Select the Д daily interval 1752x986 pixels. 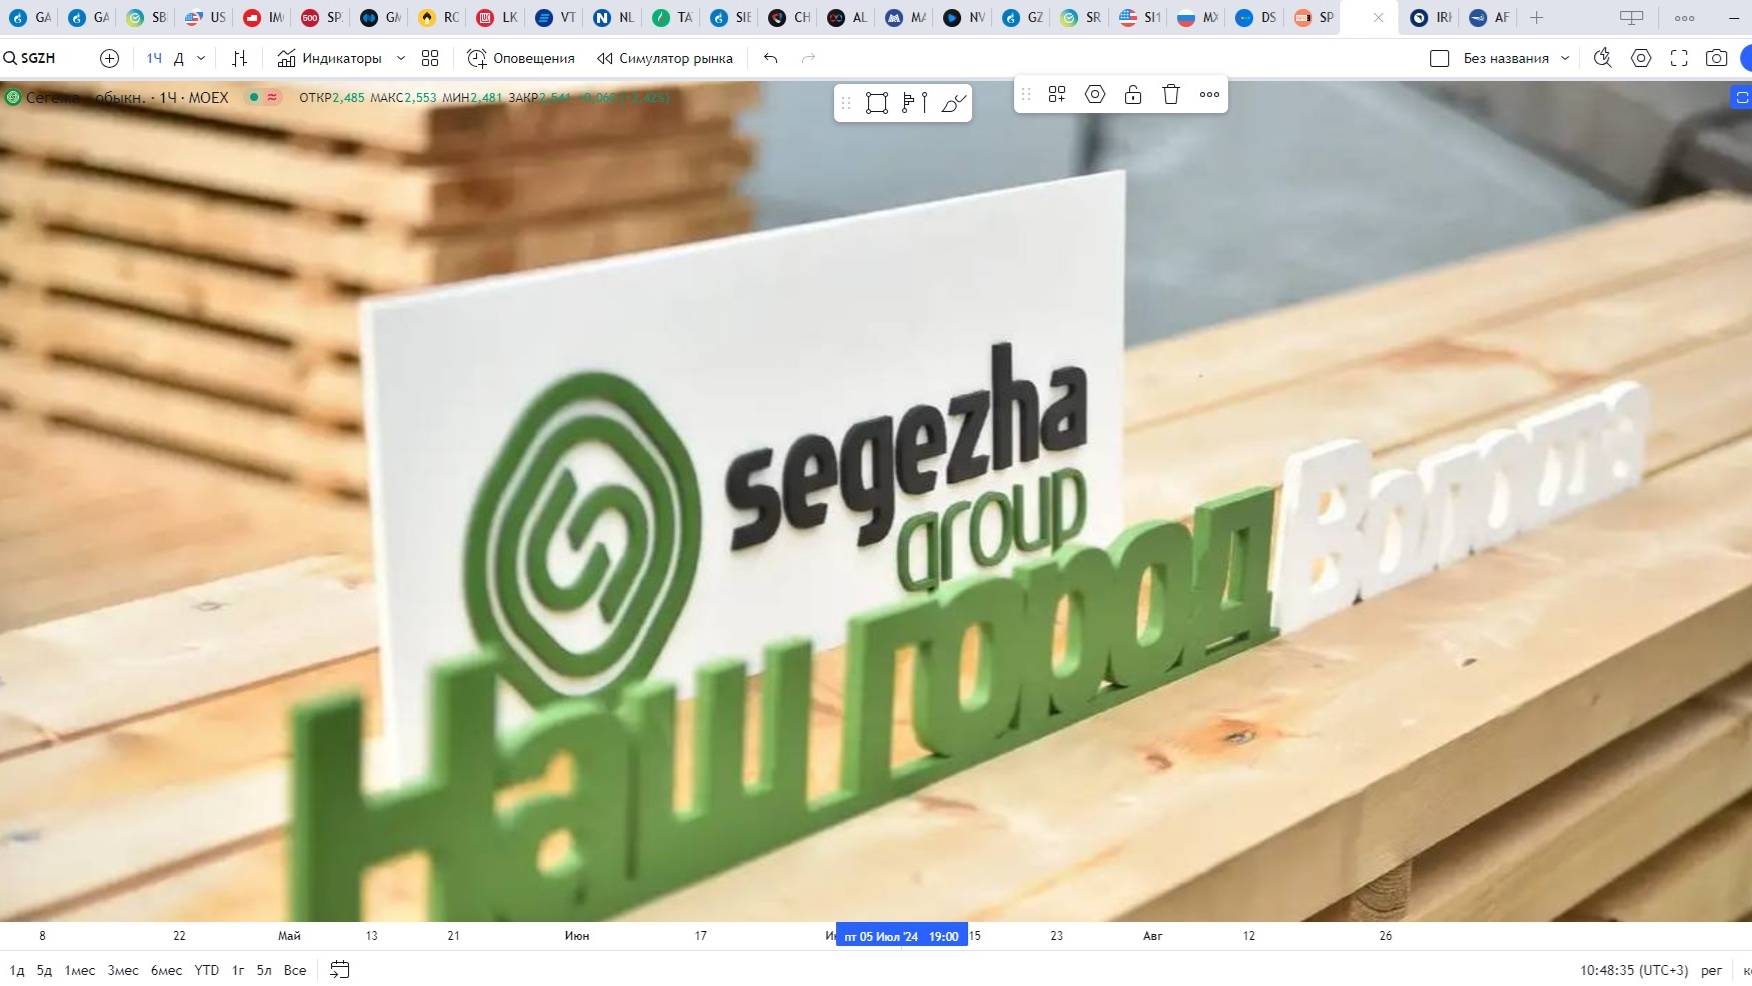pos(179,58)
